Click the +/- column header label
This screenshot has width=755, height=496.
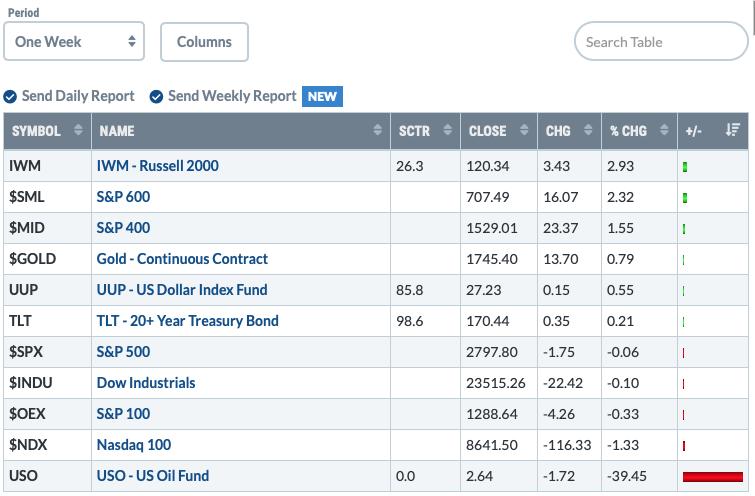point(693,131)
